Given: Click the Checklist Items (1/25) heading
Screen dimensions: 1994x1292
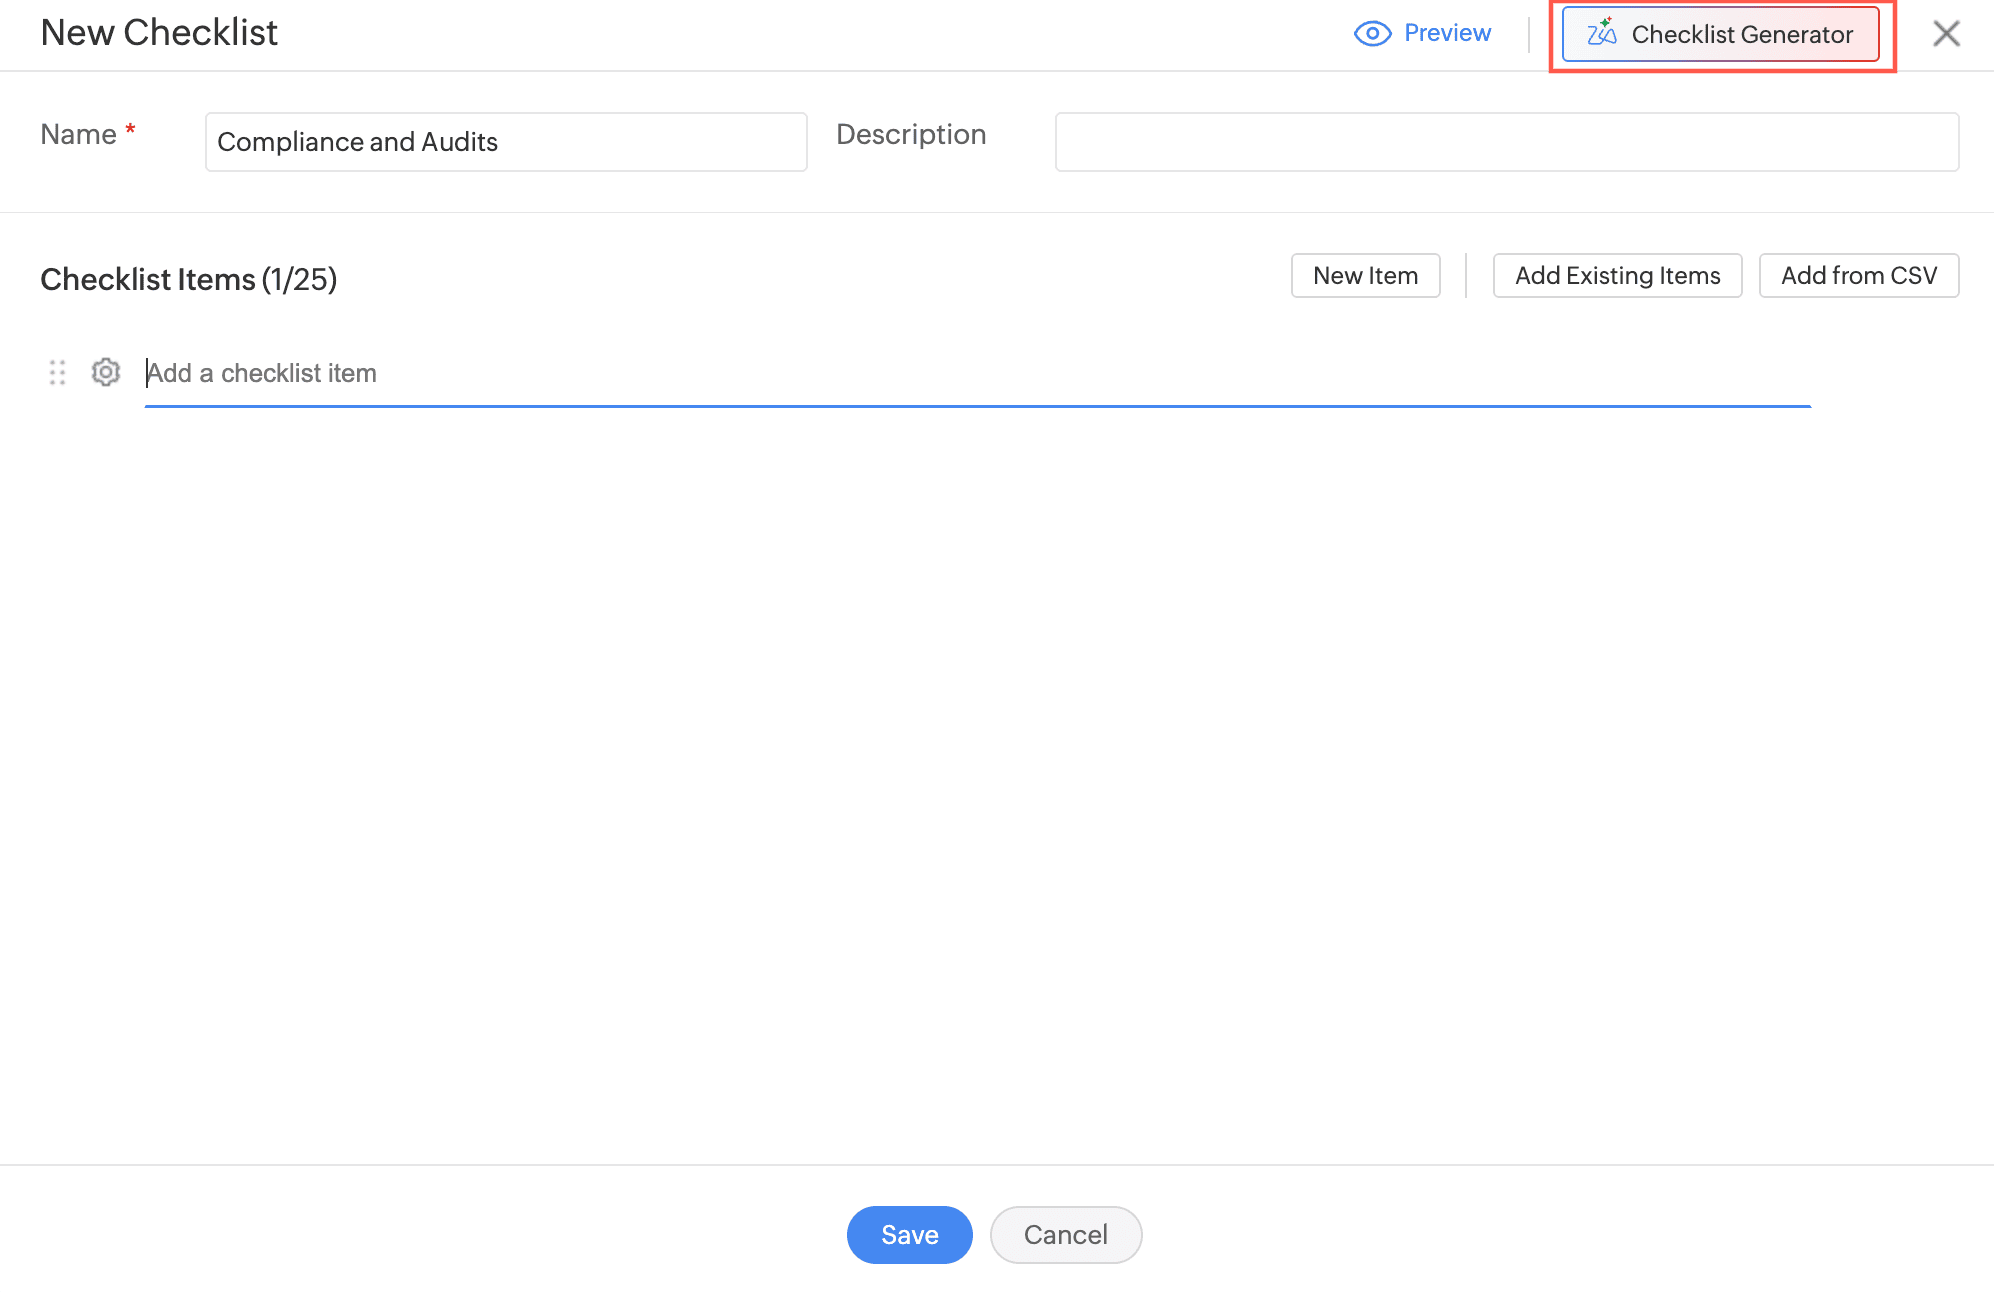Looking at the screenshot, I should (188, 280).
